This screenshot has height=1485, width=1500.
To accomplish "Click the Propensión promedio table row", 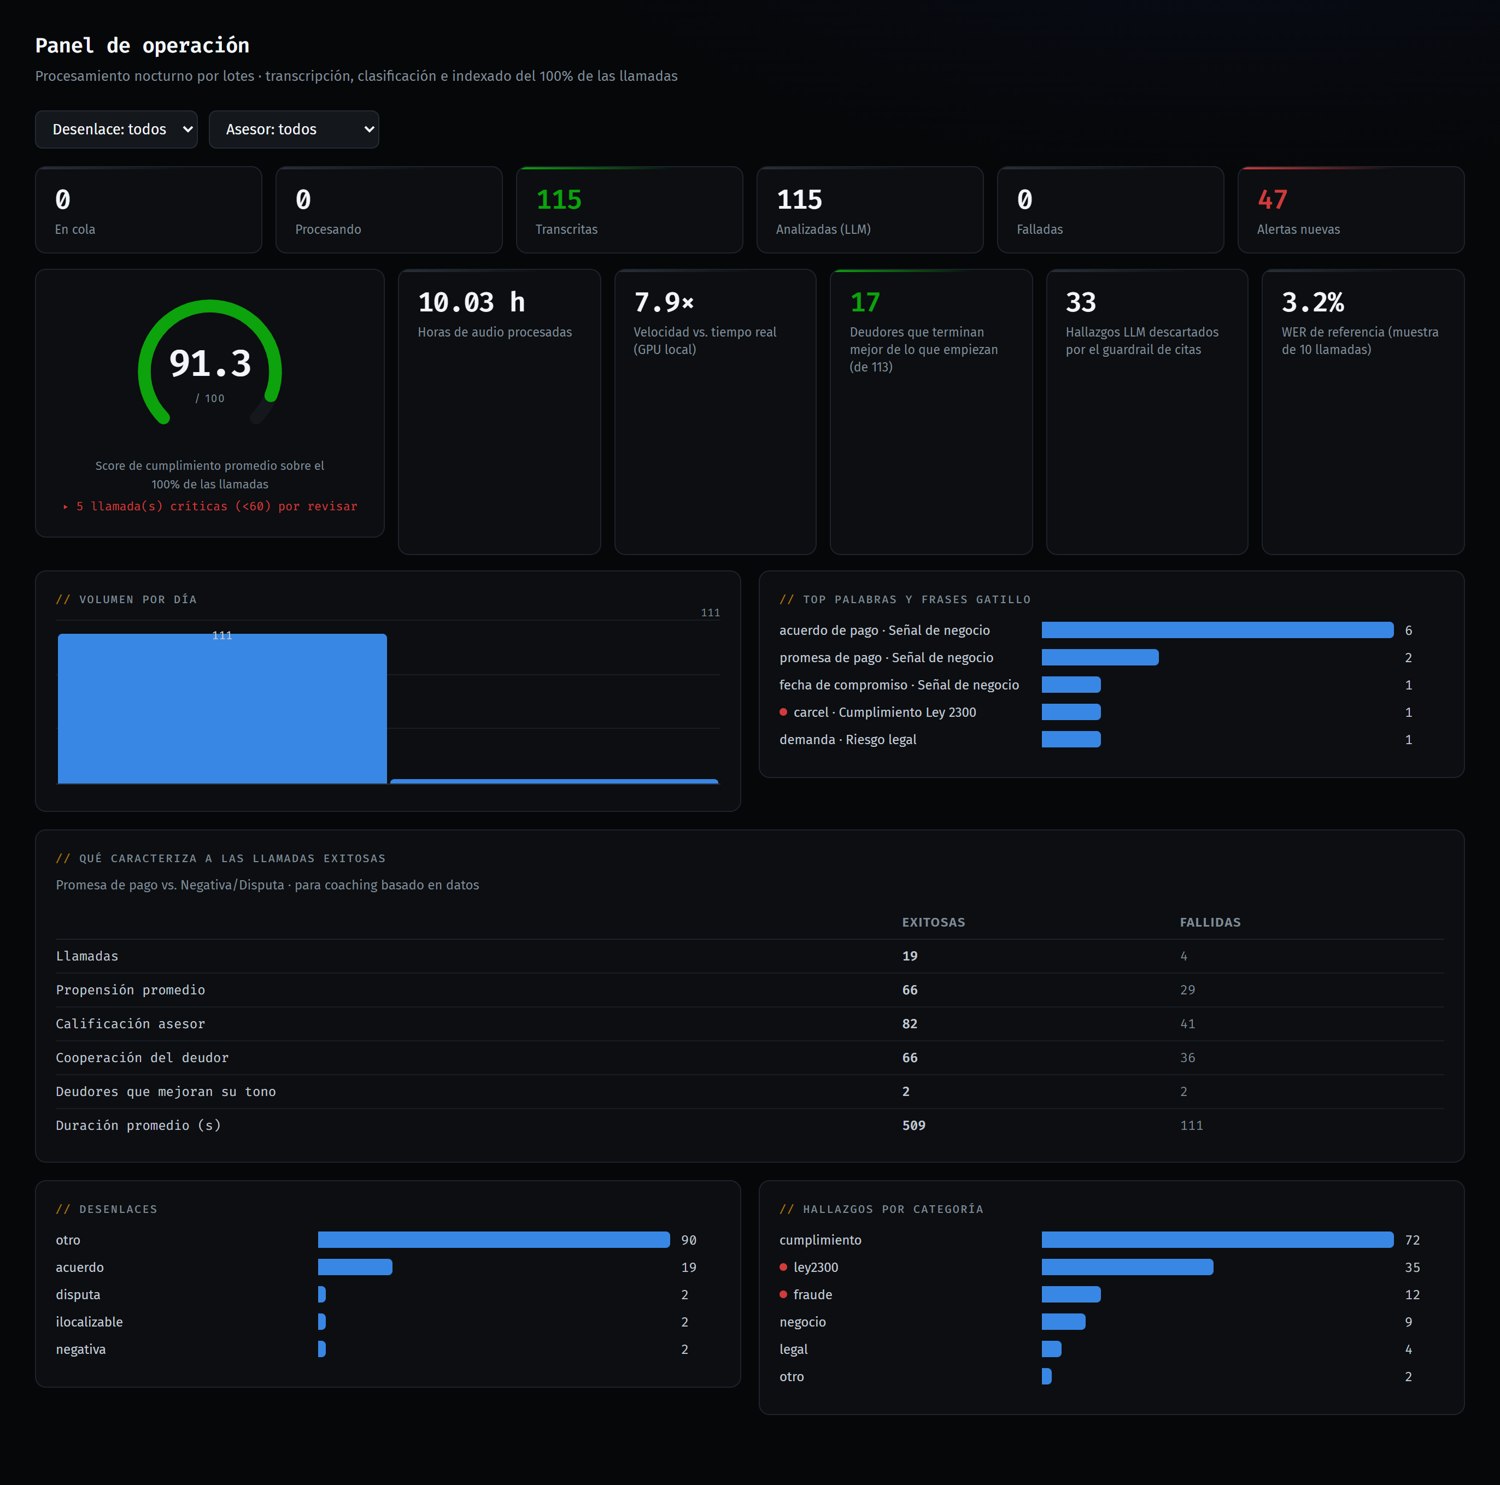I will [750, 990].
